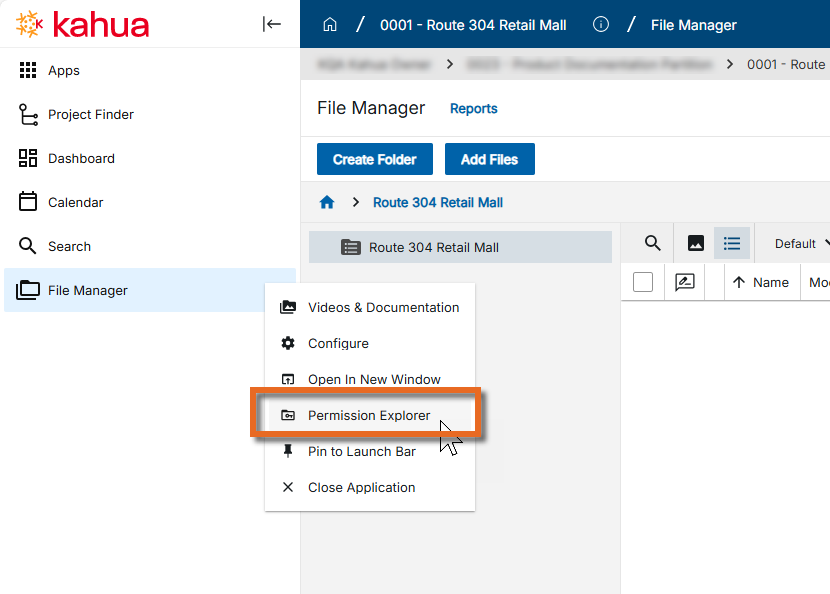830x594 pixels.
Task: Choose Permission Explorer from context menu
Action: tap(368, 415)
